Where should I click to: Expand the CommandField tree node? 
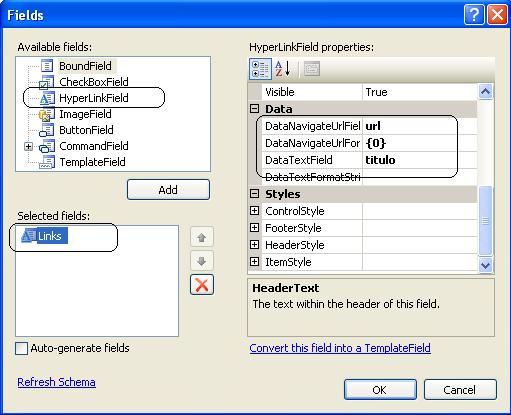coord(28,146)
